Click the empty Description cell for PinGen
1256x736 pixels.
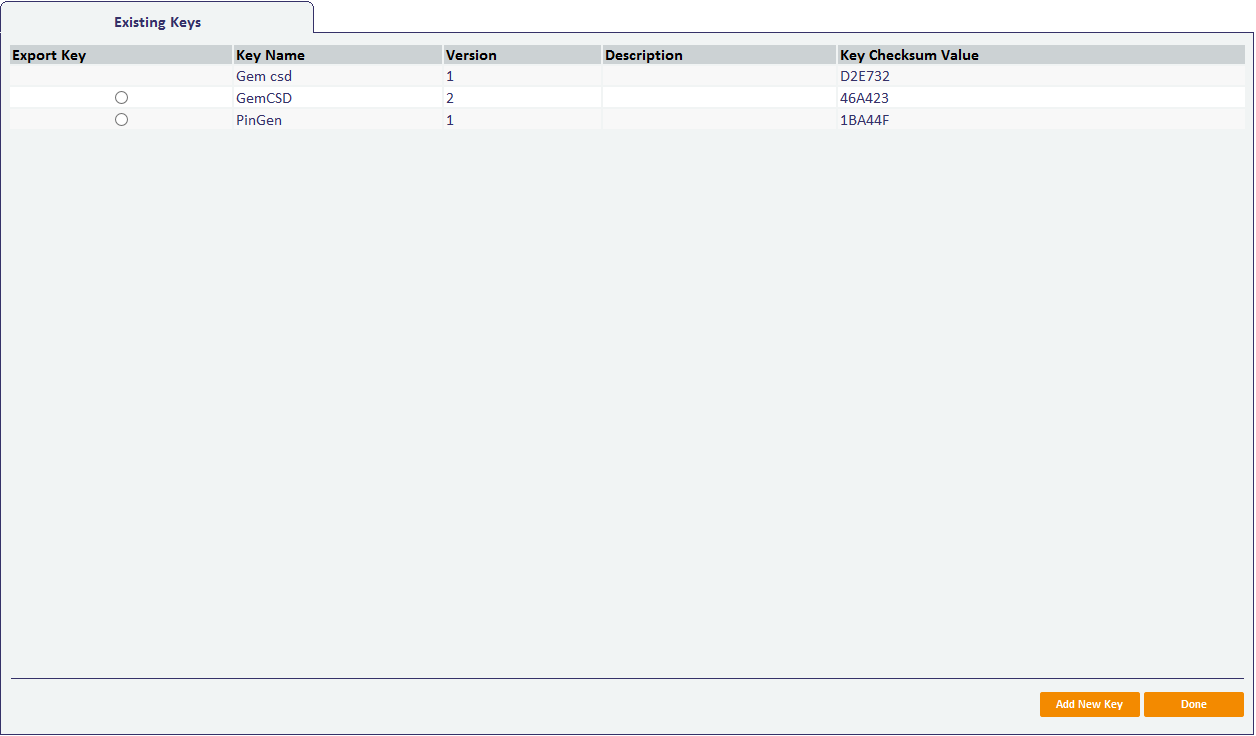(x=719, y=121)
